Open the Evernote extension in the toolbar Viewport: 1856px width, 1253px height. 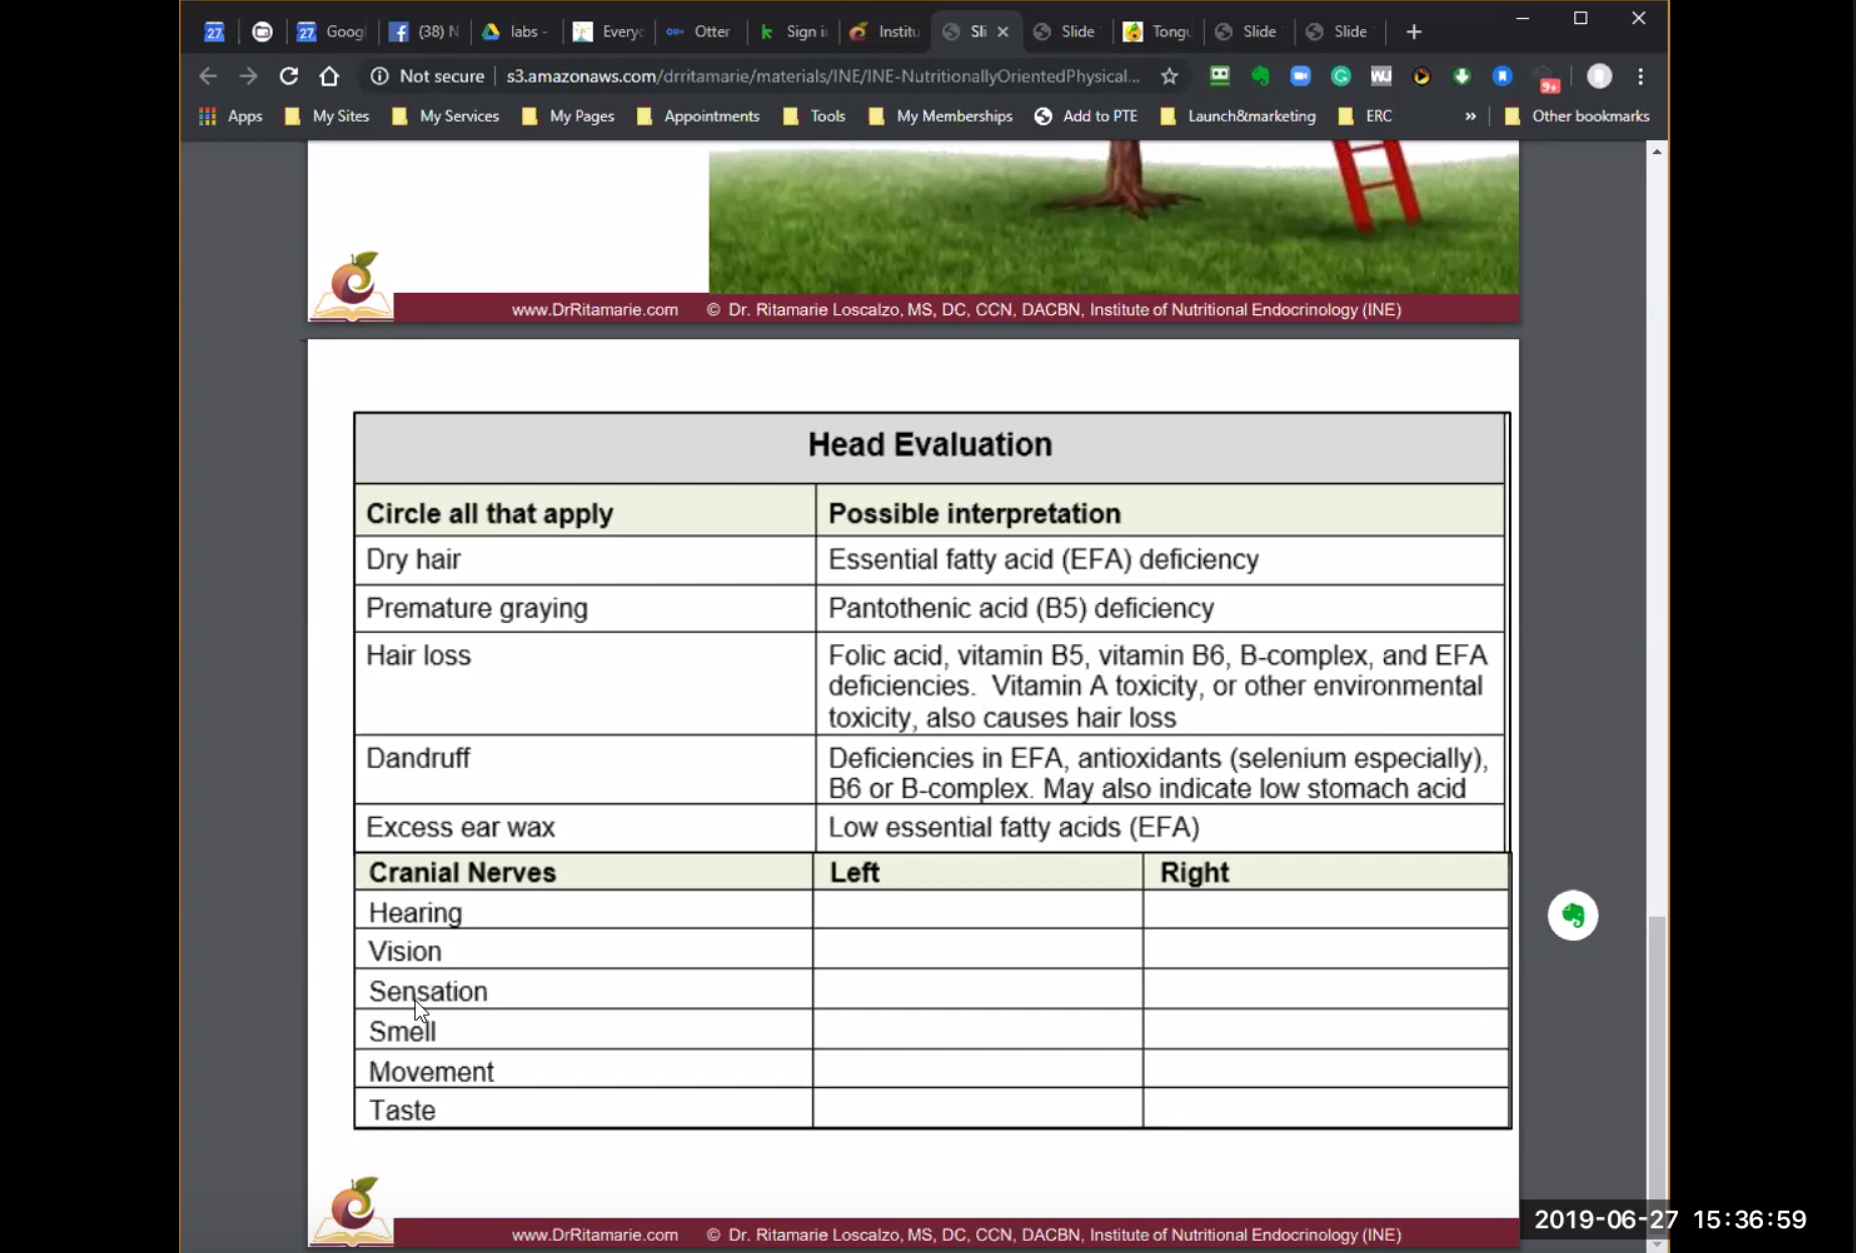coord(1260,76)
